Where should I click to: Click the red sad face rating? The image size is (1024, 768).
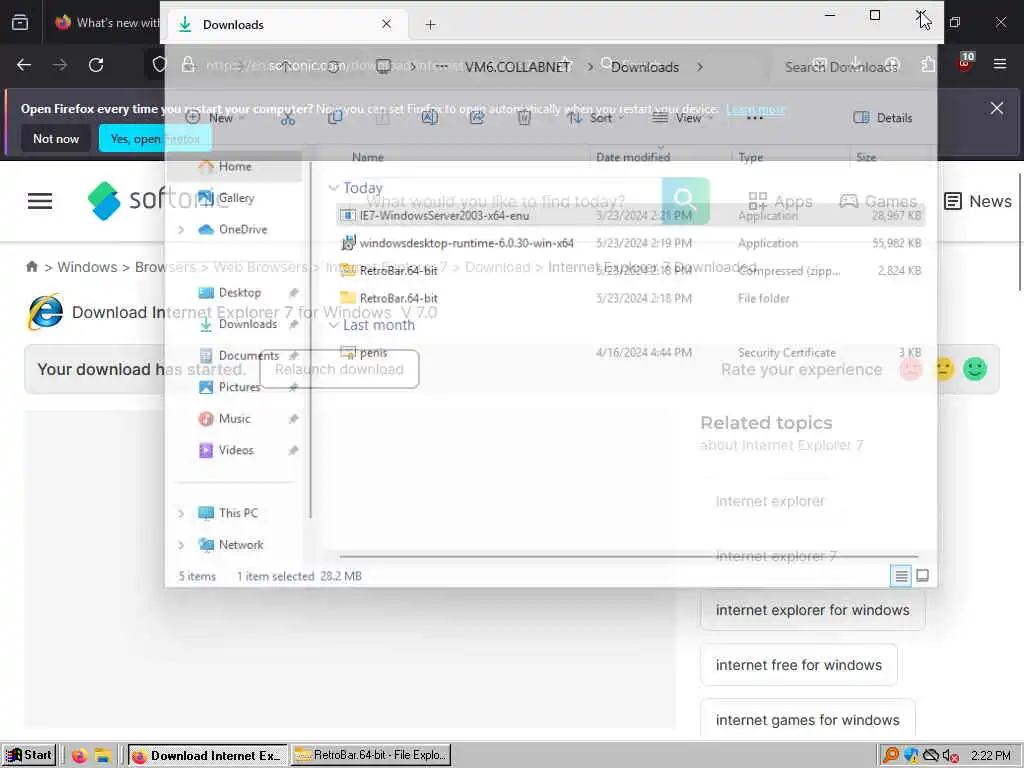(910, 369)
